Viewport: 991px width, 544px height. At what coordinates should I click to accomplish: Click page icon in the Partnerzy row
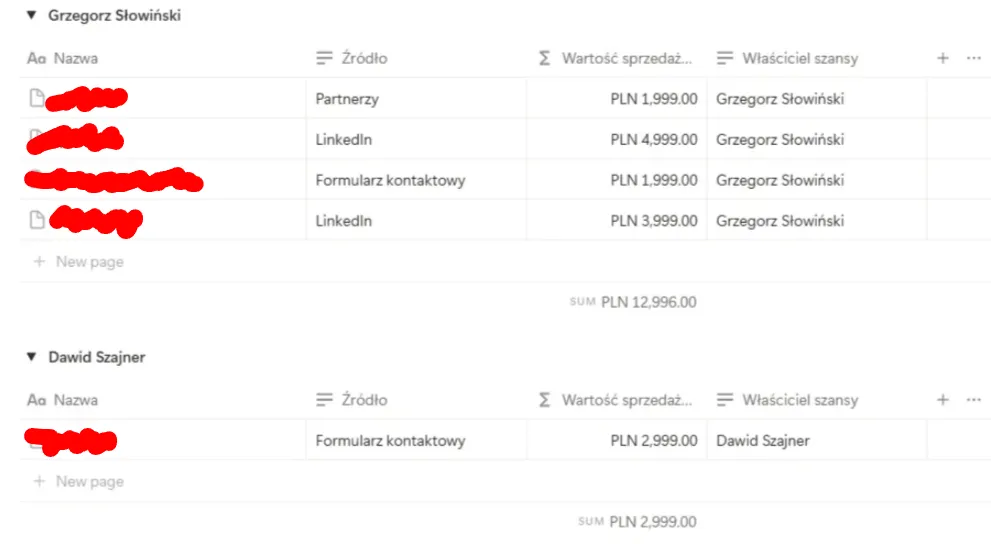37,98
